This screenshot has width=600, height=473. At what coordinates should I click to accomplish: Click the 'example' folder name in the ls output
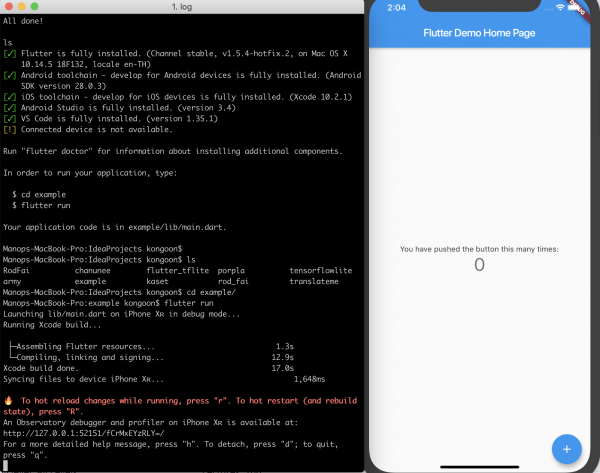tap(90, 282)
